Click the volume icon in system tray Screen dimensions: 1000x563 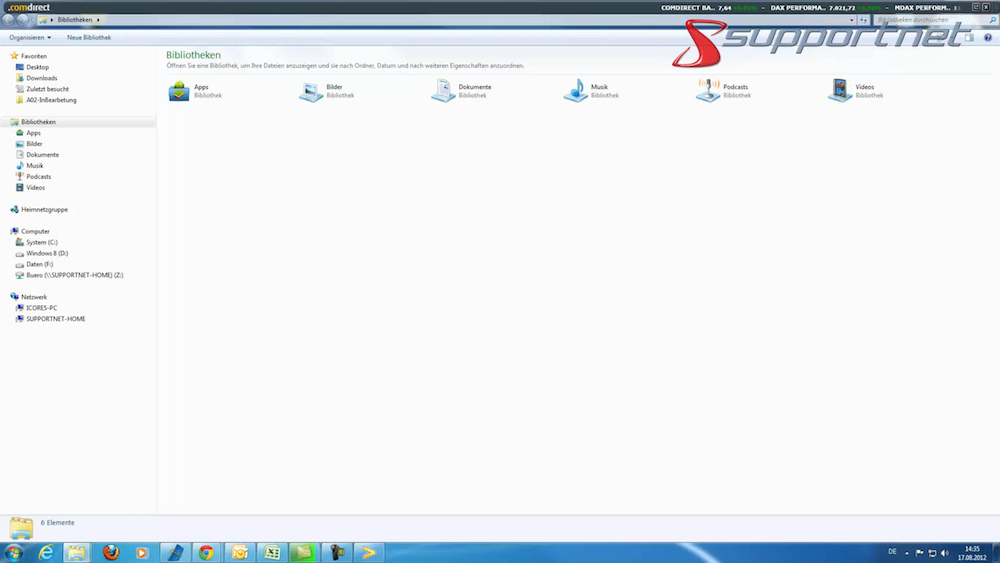945,553
